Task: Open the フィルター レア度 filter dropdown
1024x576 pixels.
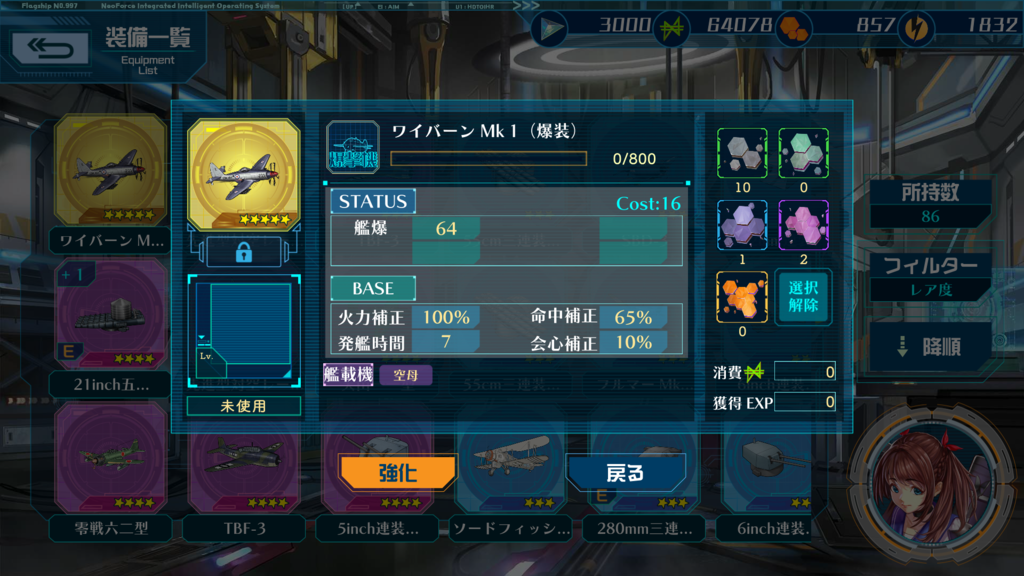Action: (931, 277)
